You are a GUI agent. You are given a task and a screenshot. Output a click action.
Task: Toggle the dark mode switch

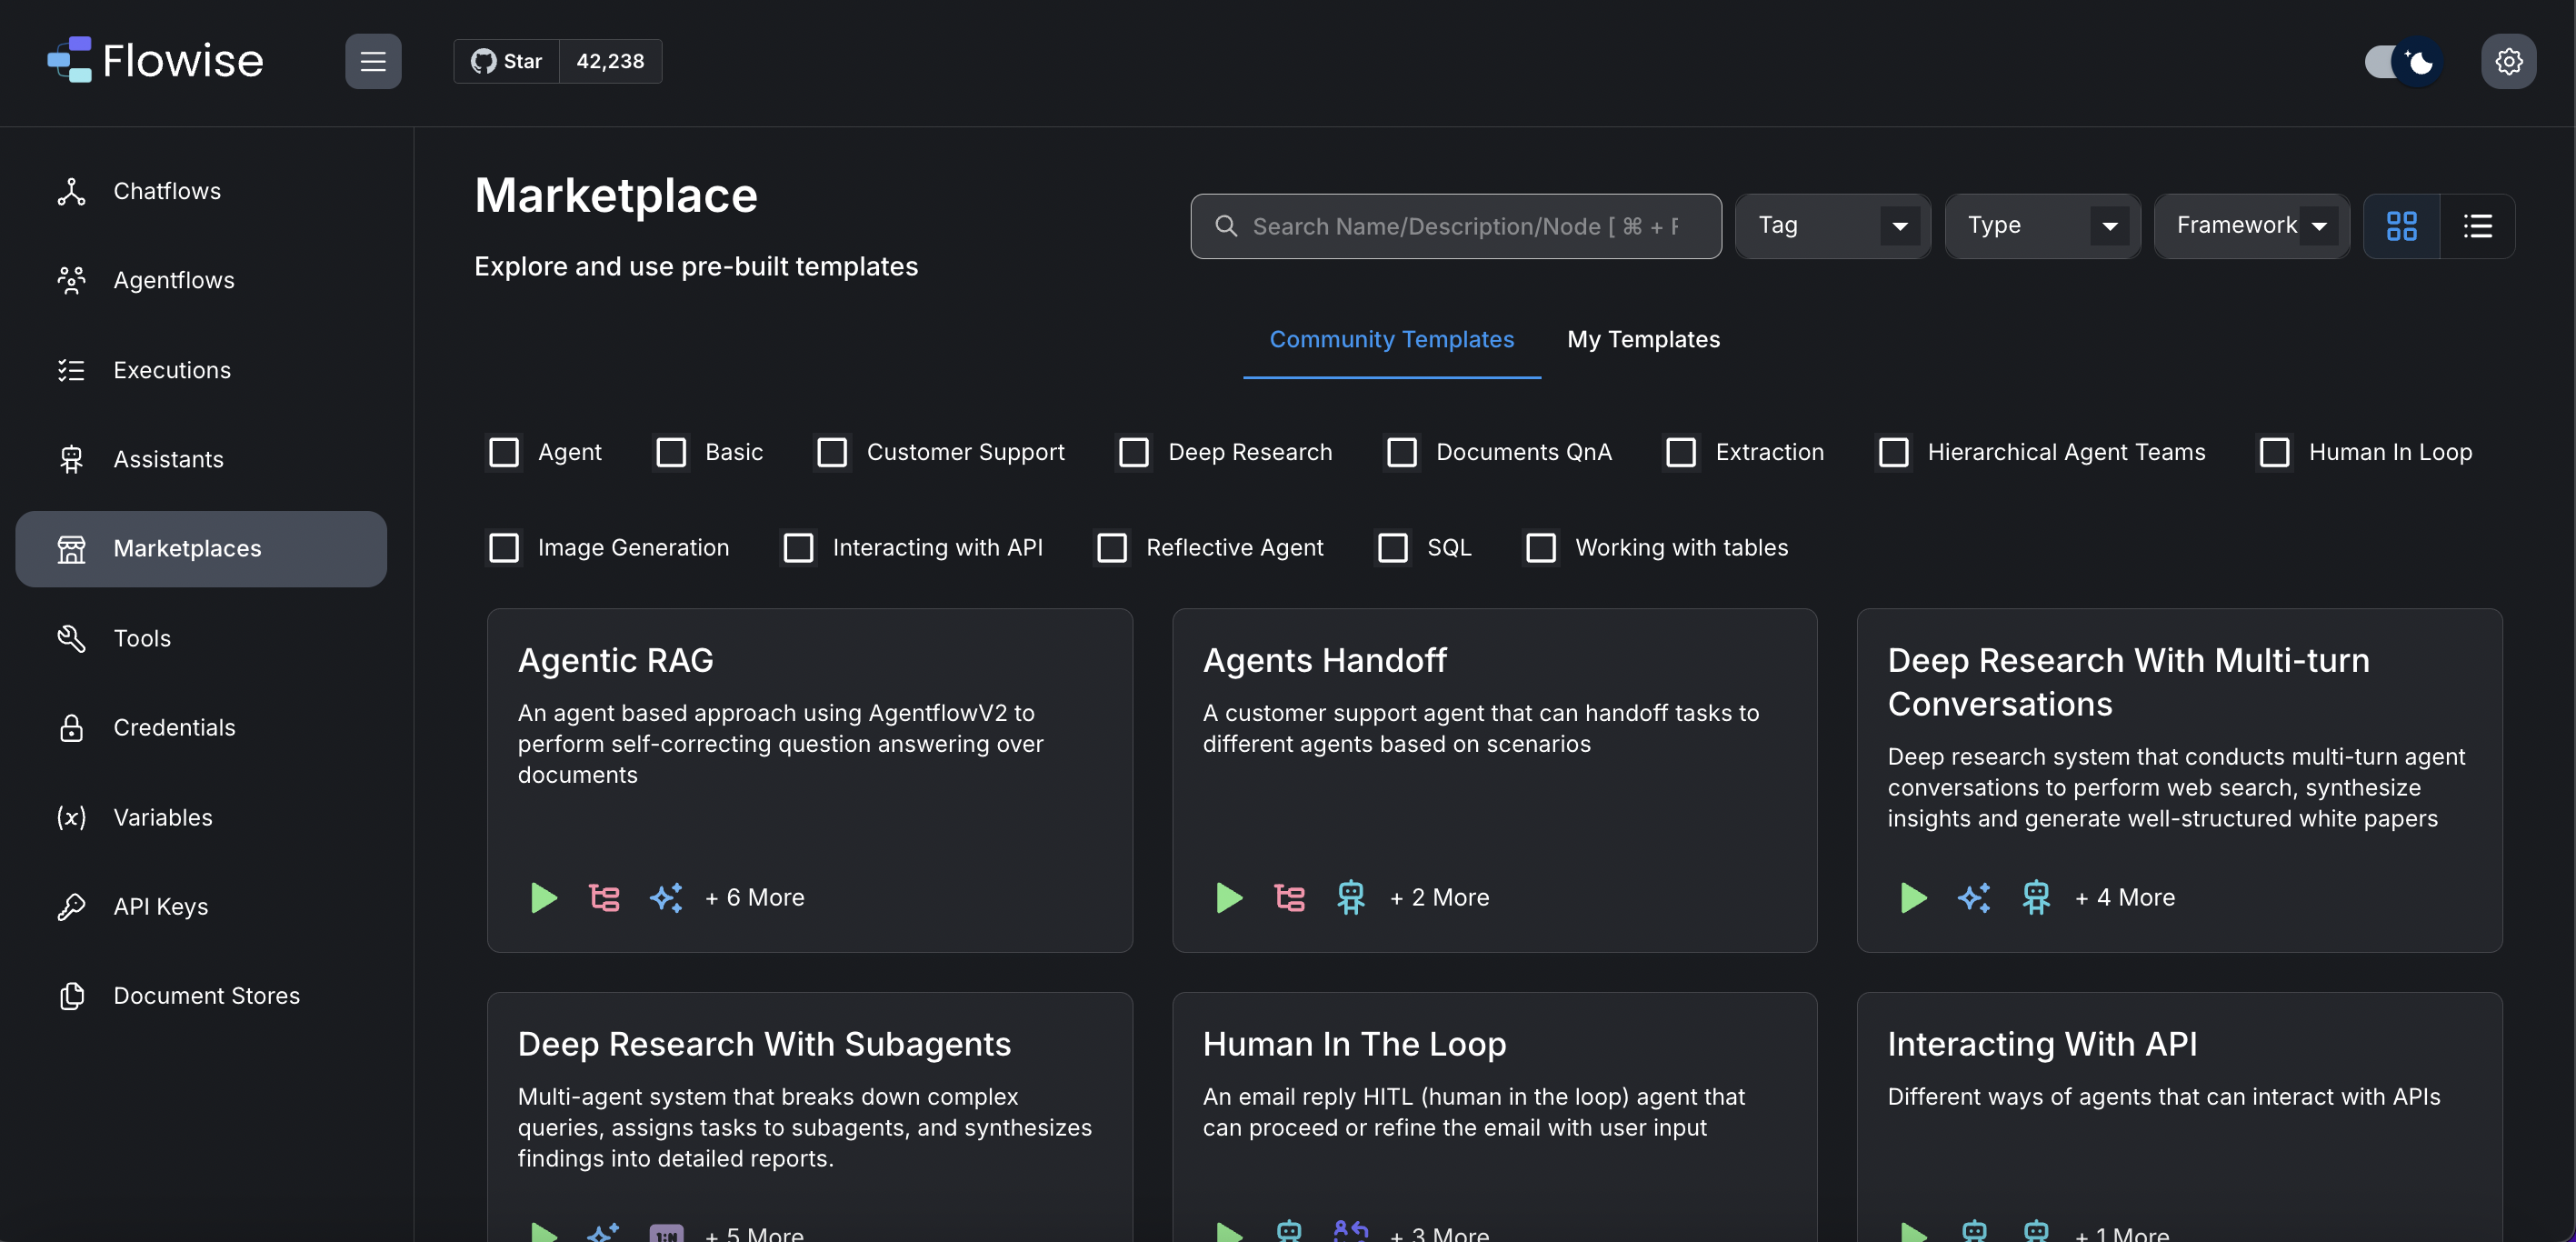tap(2402, 62)
